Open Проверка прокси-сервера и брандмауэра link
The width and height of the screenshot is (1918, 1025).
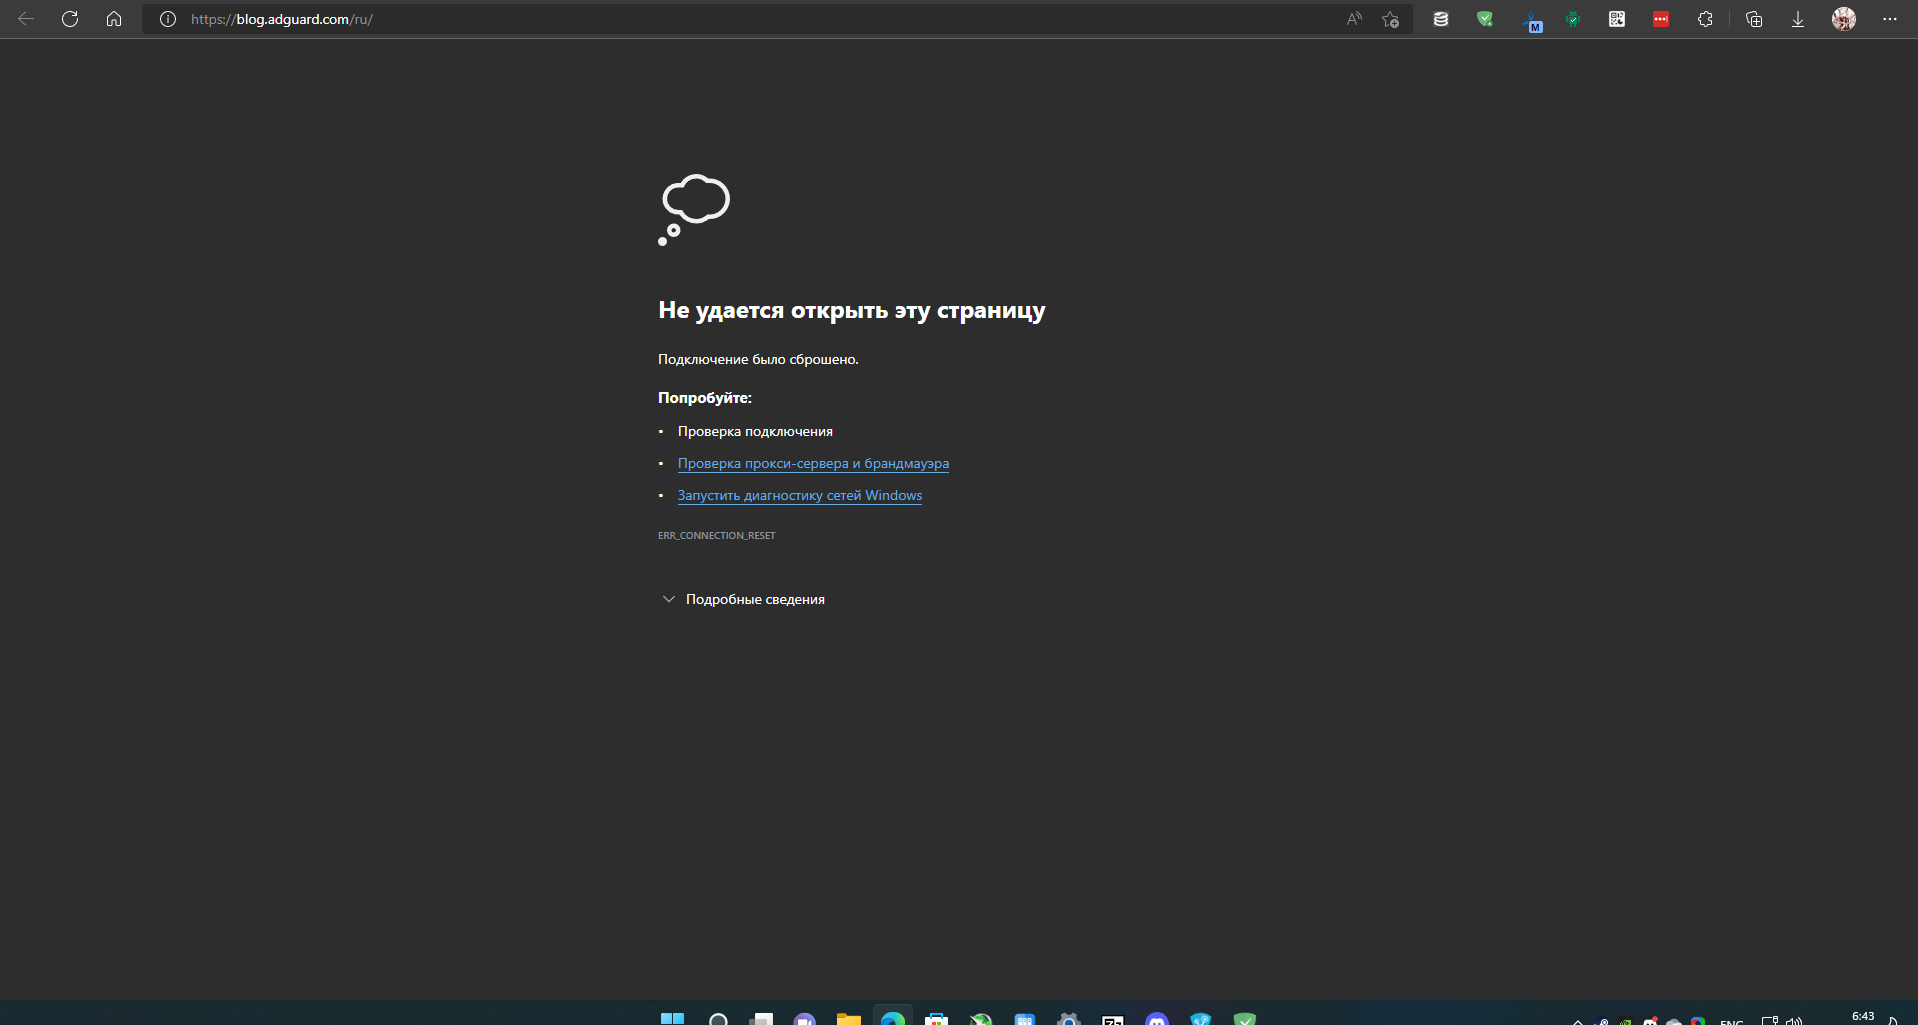(813, 463)
